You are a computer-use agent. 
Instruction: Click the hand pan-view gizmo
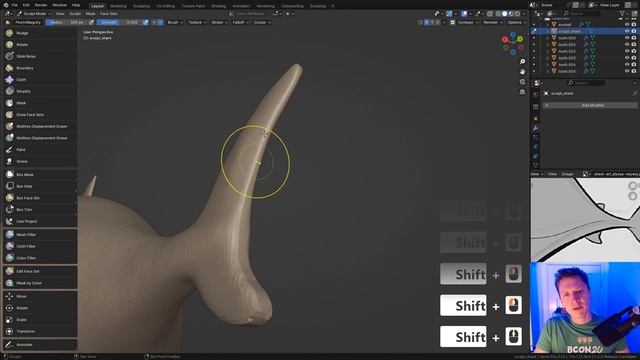pyautogui.click(x=522, y=72)
